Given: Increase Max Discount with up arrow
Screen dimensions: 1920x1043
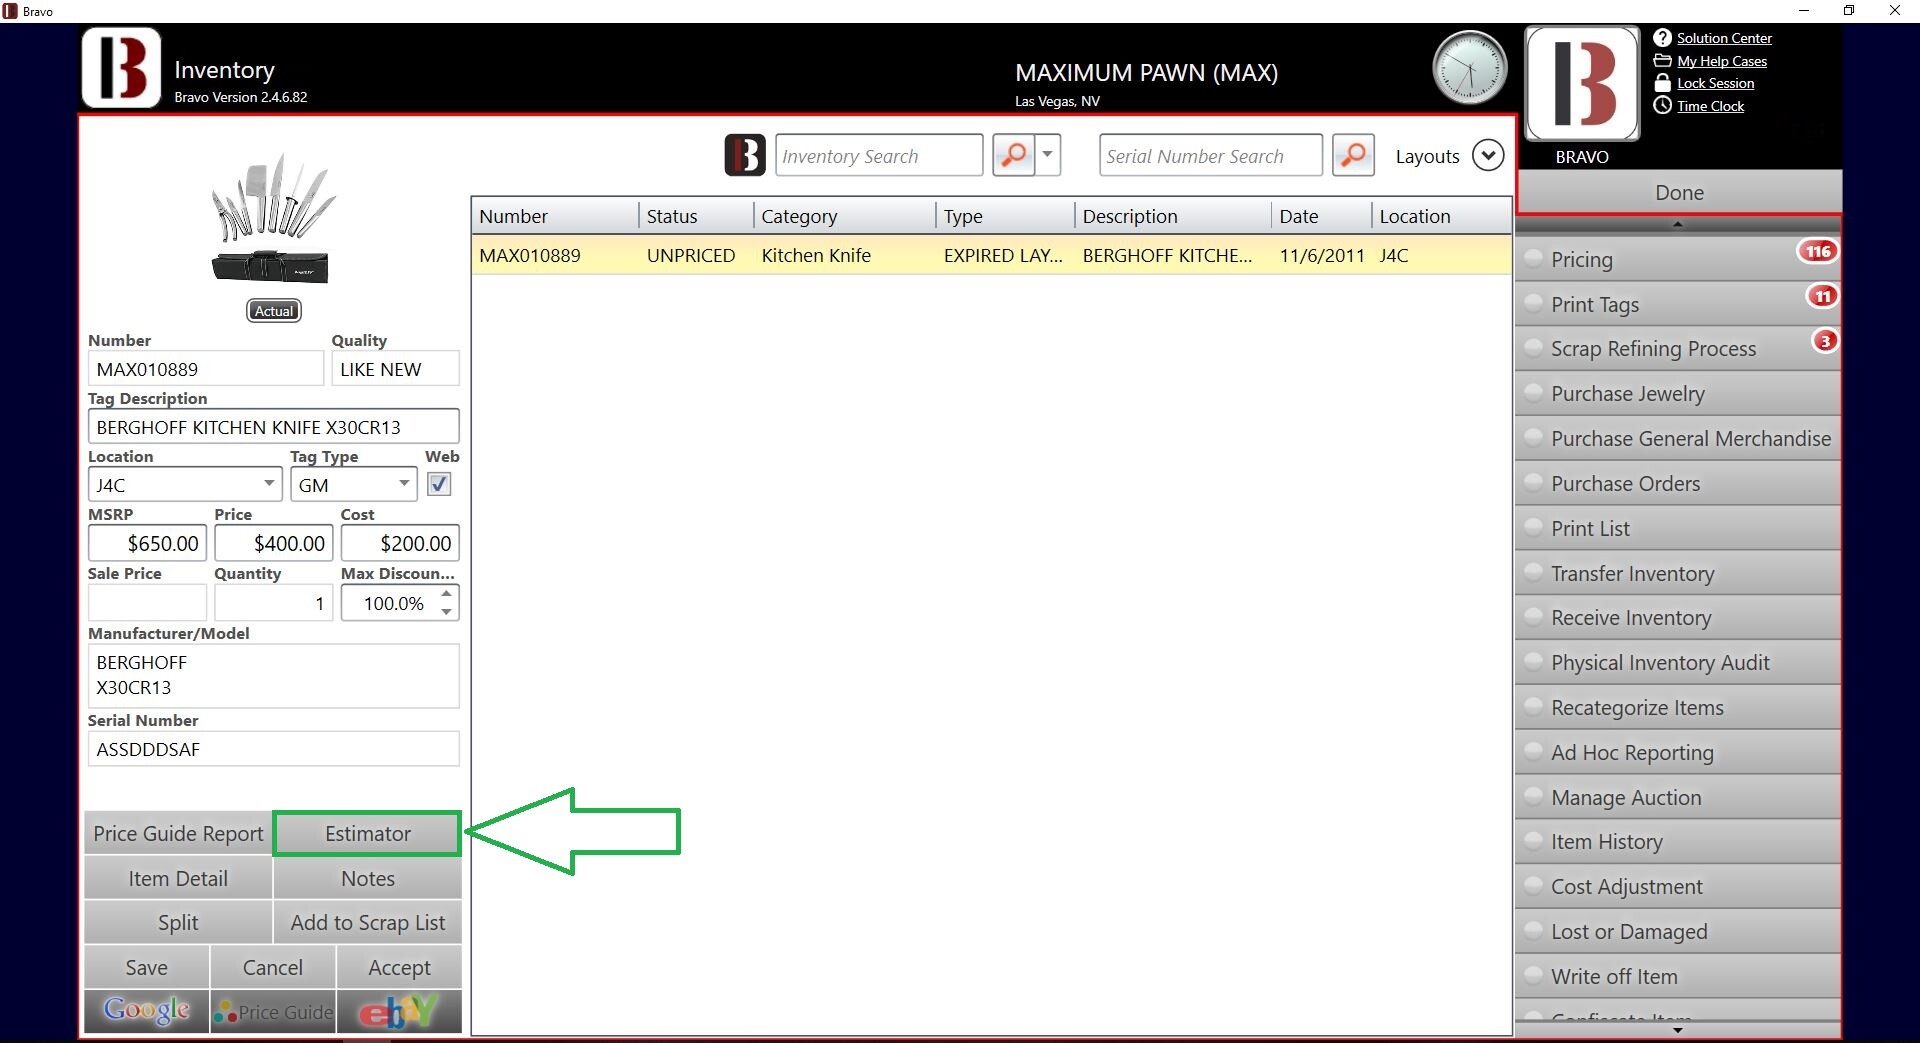Looking at the screenshot, I should (x=447, y=594).
